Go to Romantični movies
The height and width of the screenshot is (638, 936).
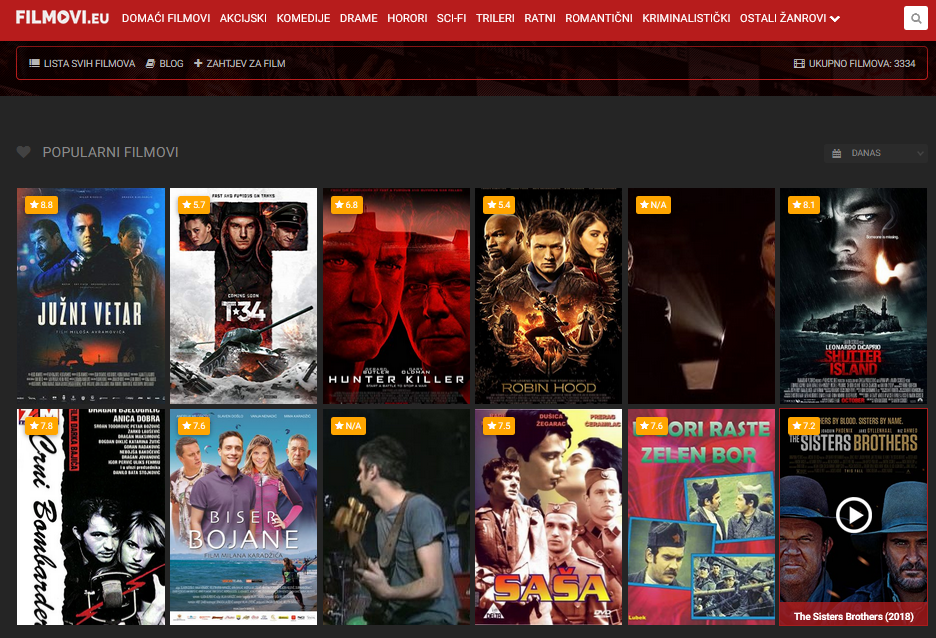(x=599, y=19)
